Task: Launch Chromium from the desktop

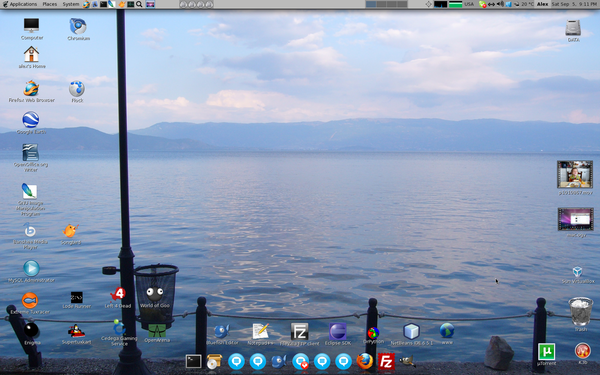Action: pos(78,26)
